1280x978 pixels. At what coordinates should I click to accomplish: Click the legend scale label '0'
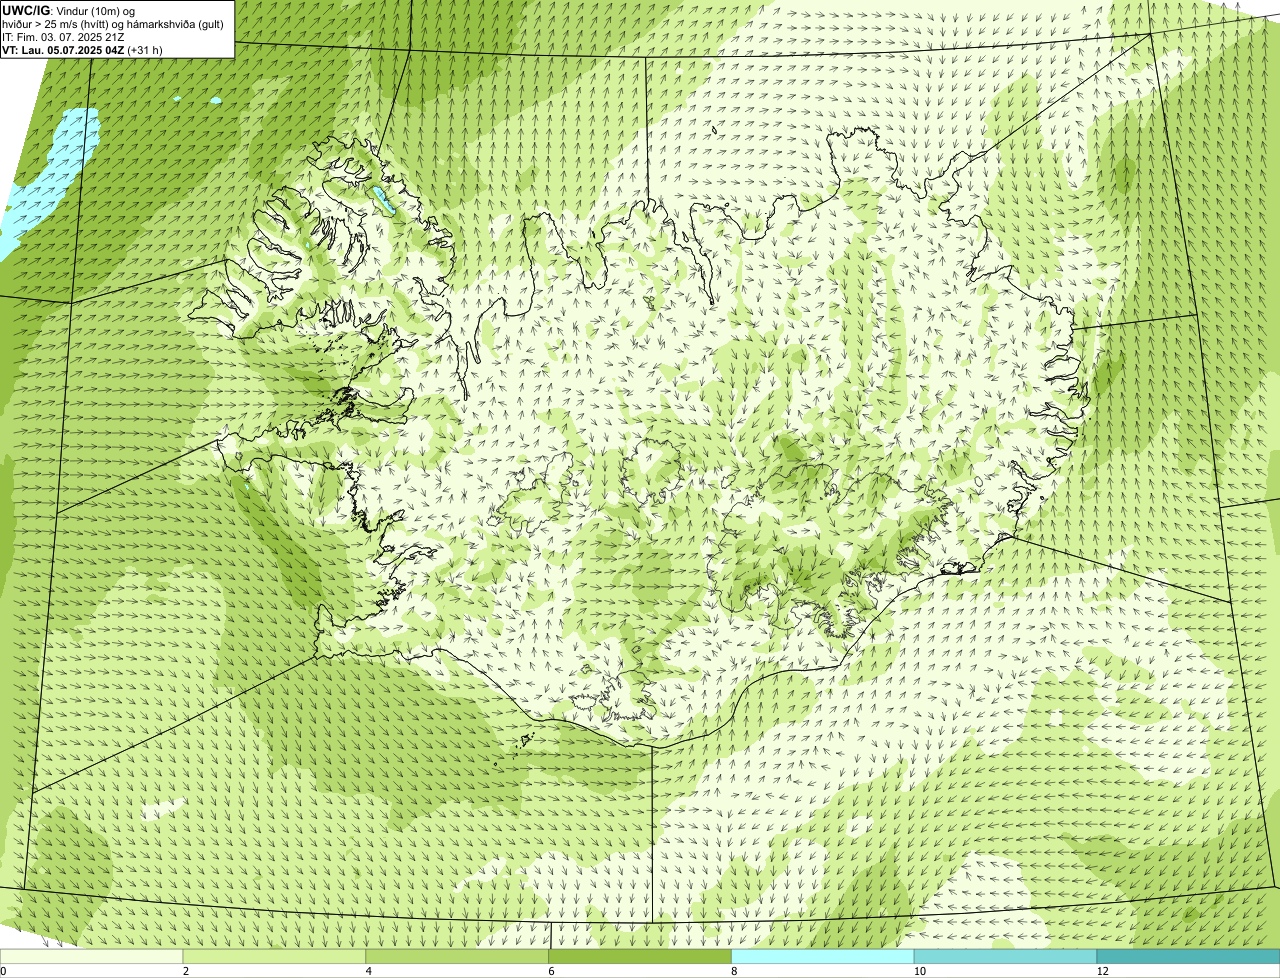click(3, 971)
